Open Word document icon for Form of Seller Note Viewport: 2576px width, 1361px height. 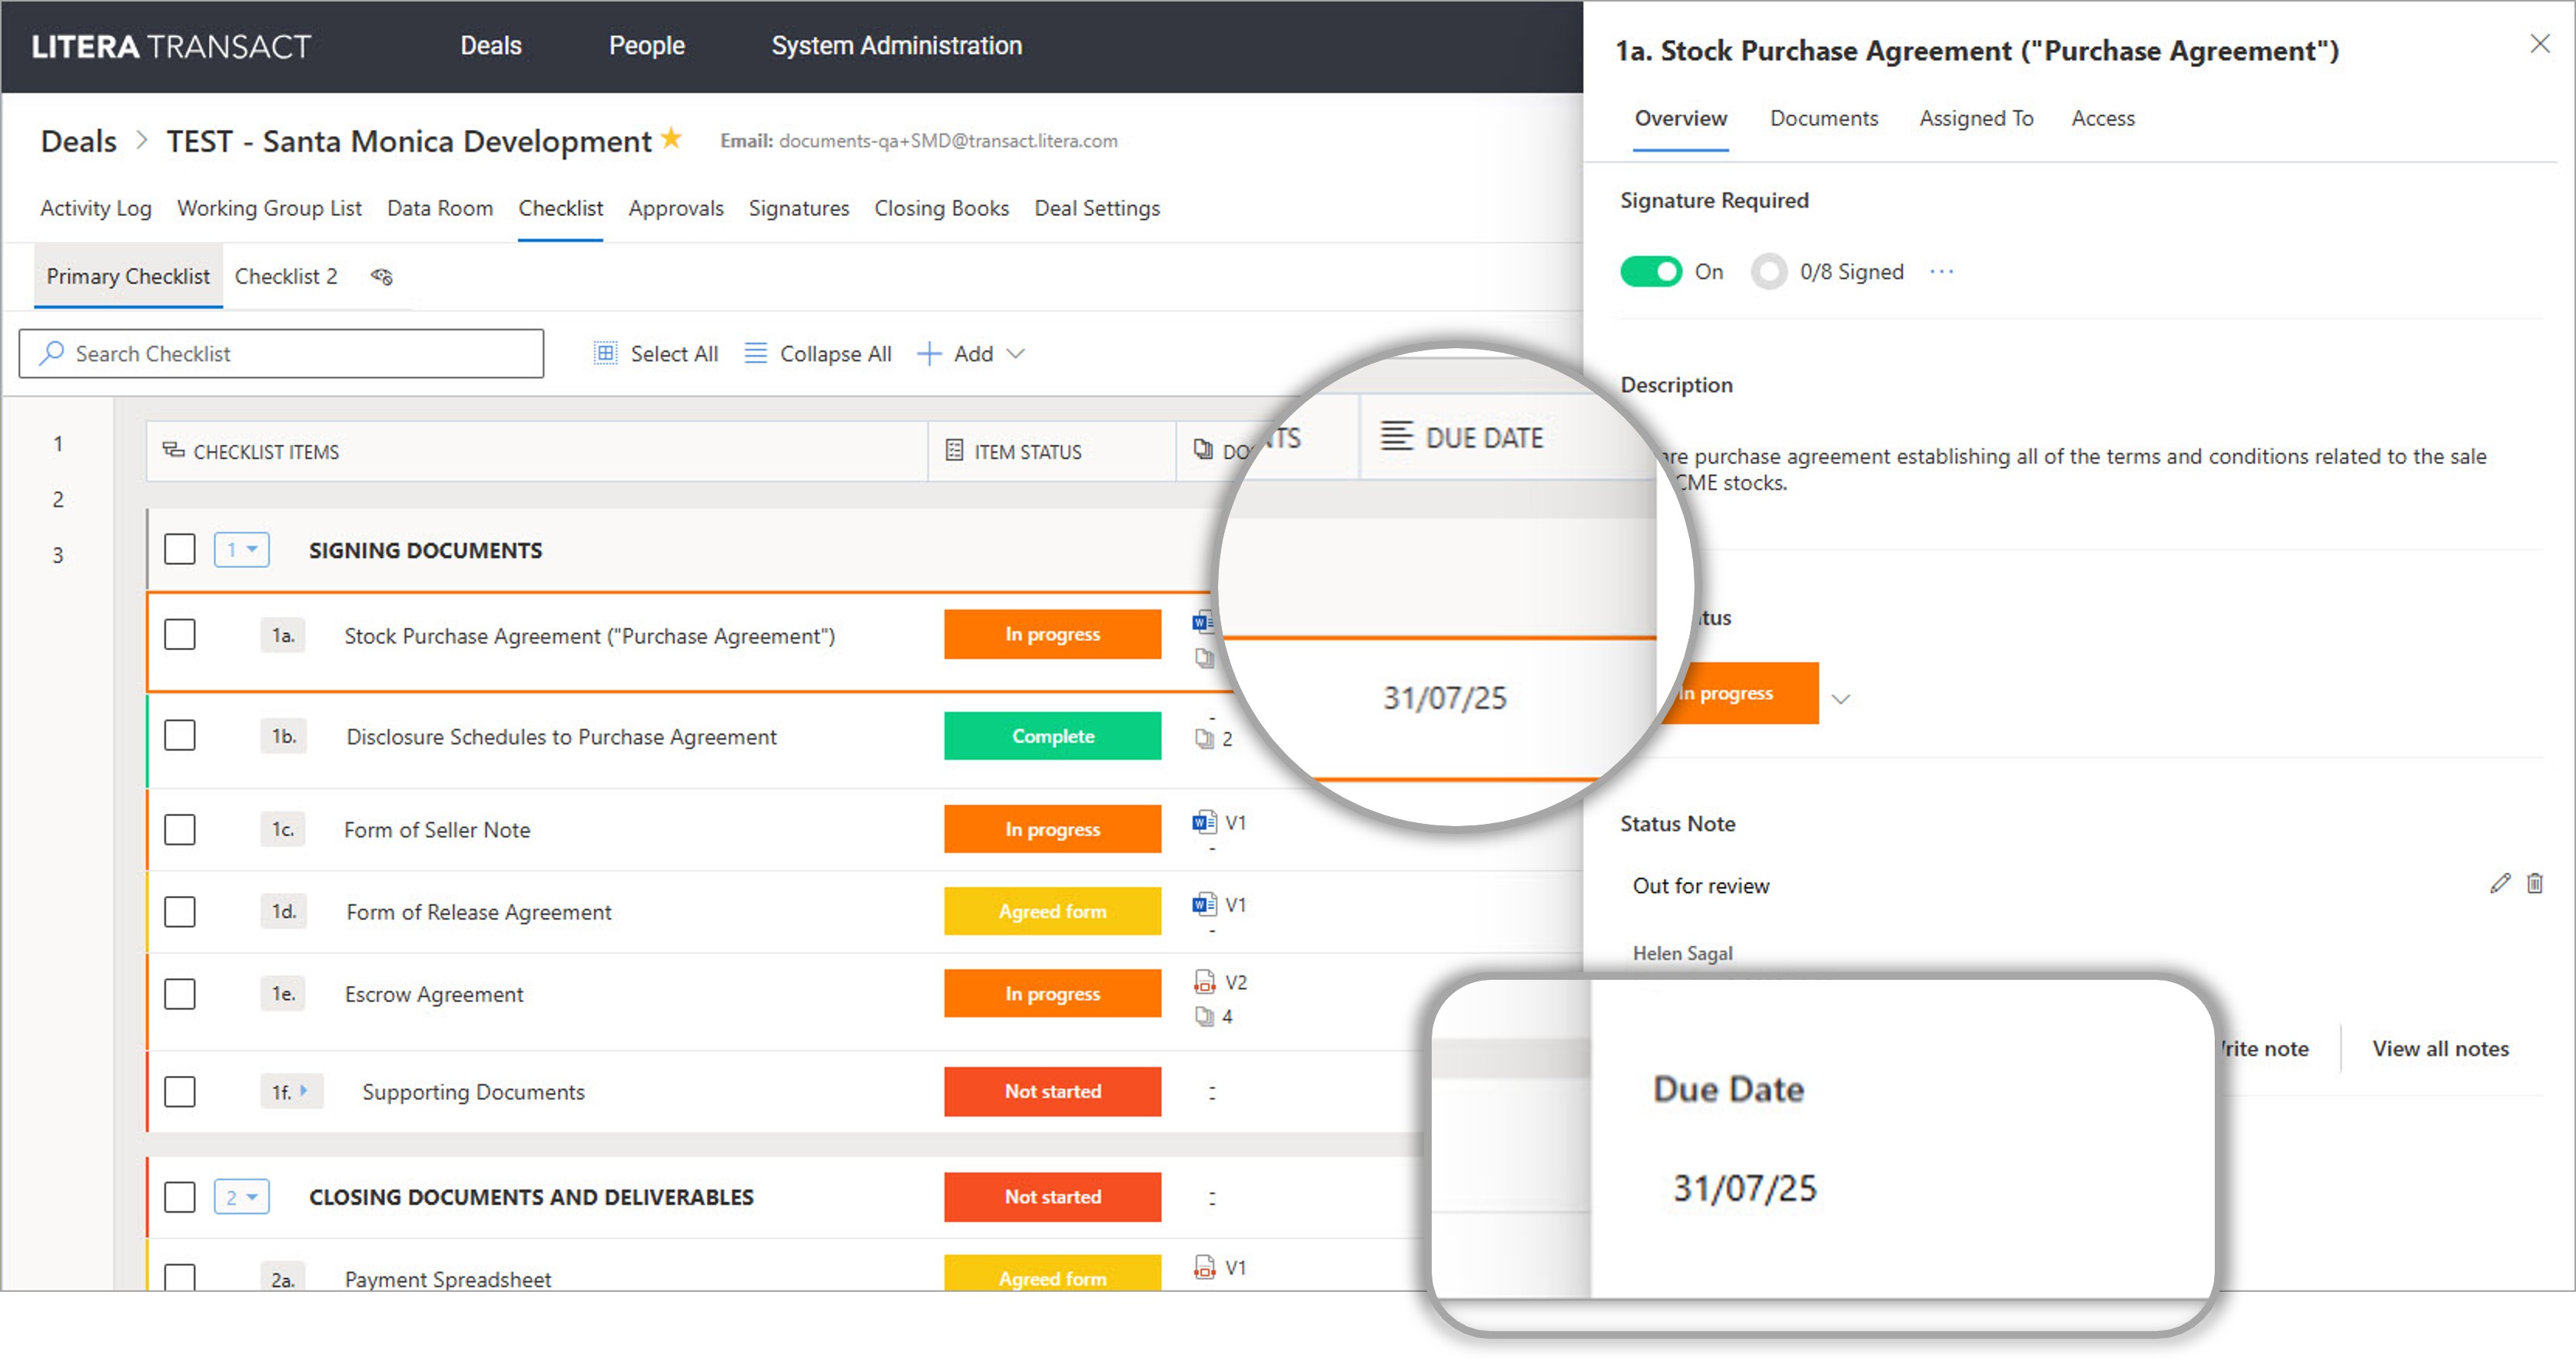1204,822
